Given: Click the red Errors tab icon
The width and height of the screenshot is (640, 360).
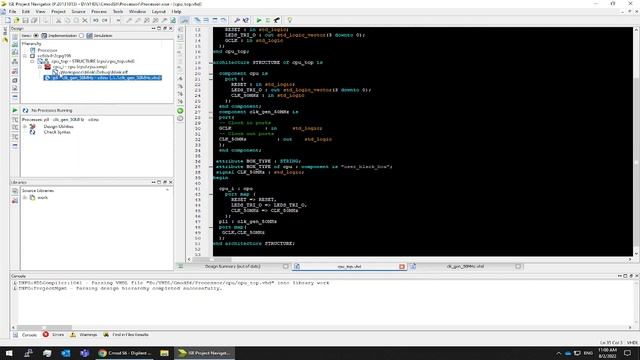Looking at the screenshot, I should [x=46, y=334].
